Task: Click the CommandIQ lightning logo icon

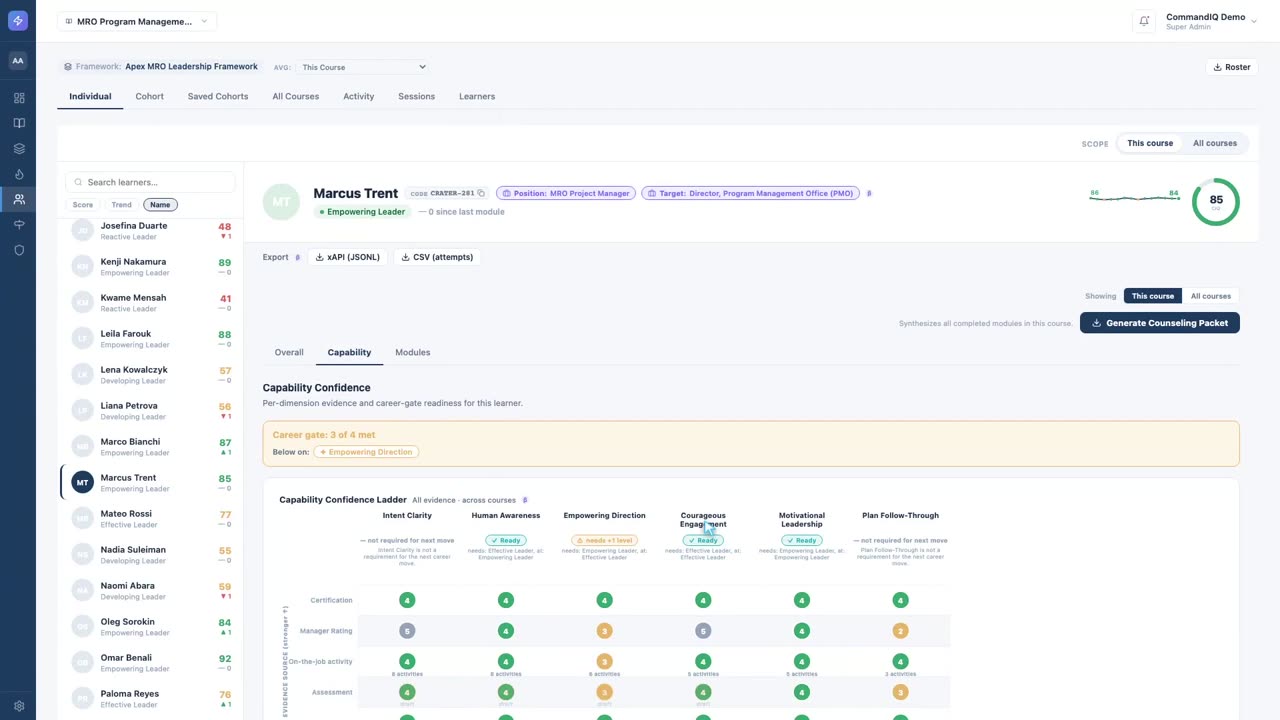Action: [18, 21]
